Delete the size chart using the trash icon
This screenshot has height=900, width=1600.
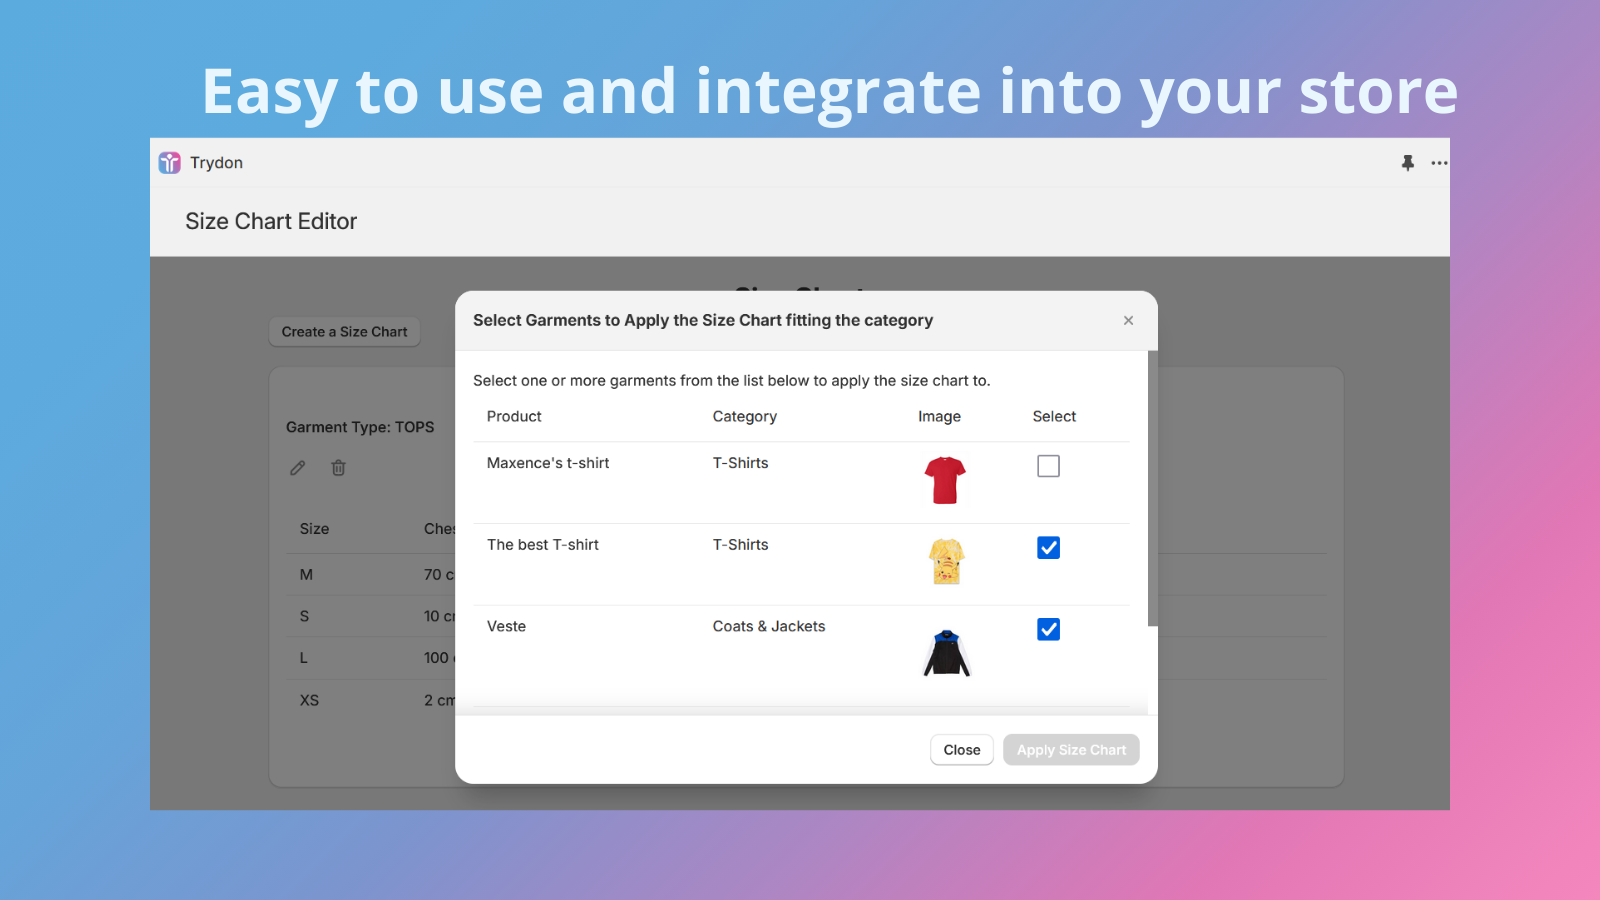click(338, 467)
